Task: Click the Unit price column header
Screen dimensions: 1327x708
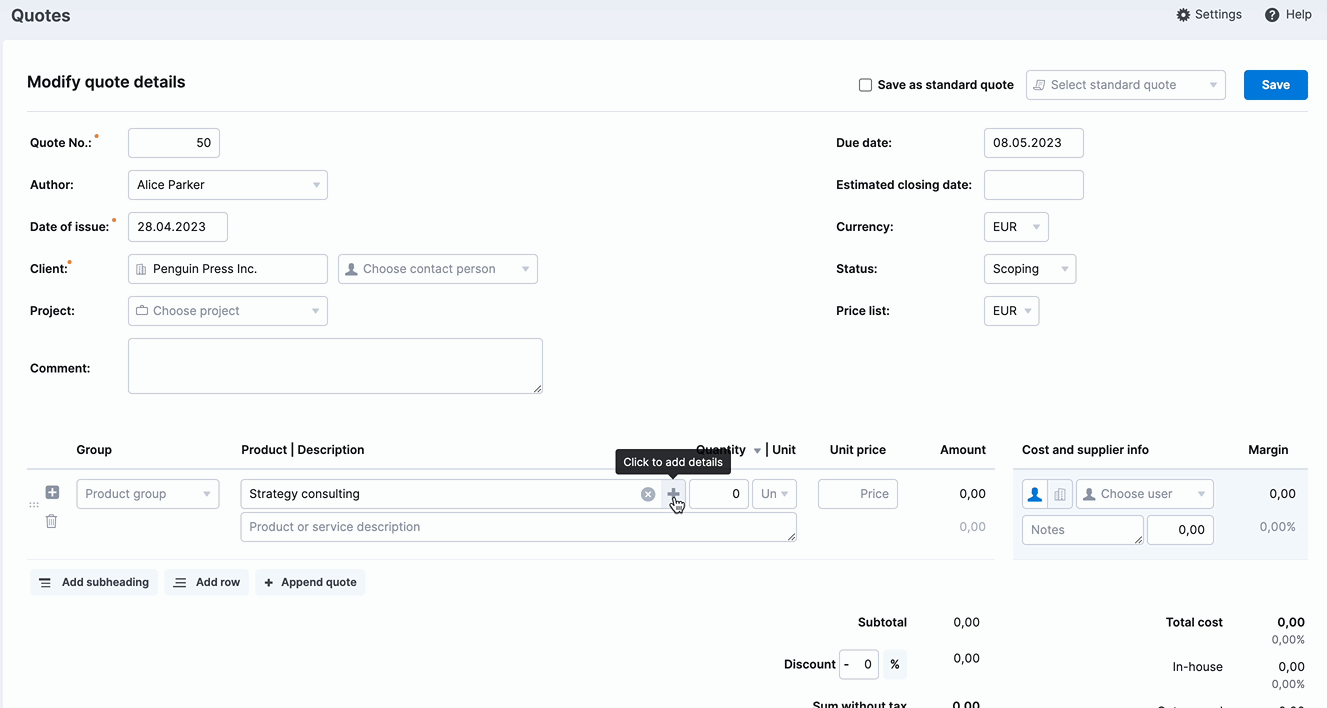Action: [858, 450]
